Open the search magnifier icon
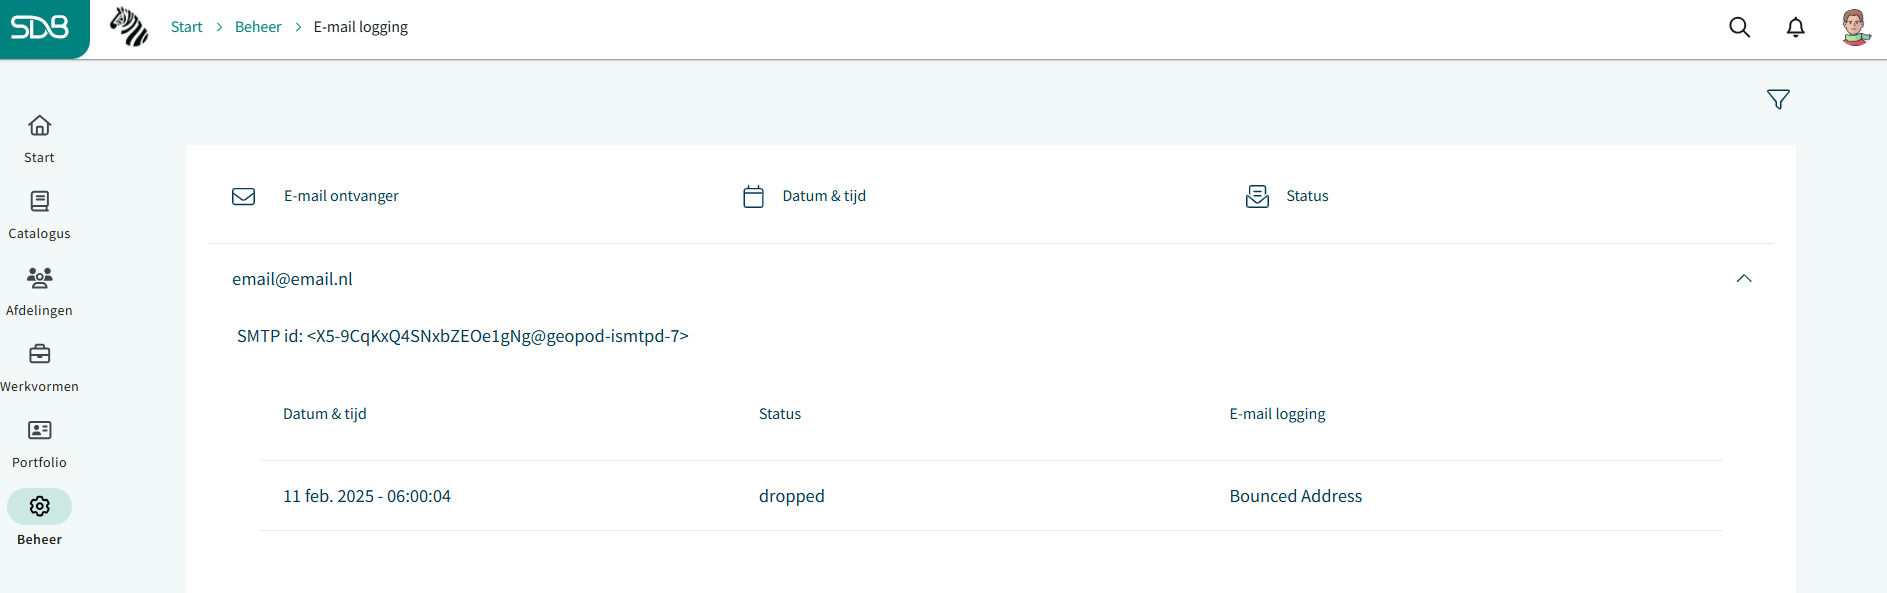Image resolution: width=1887 pixels, height=593 pixels. [x=1740, y=27]
